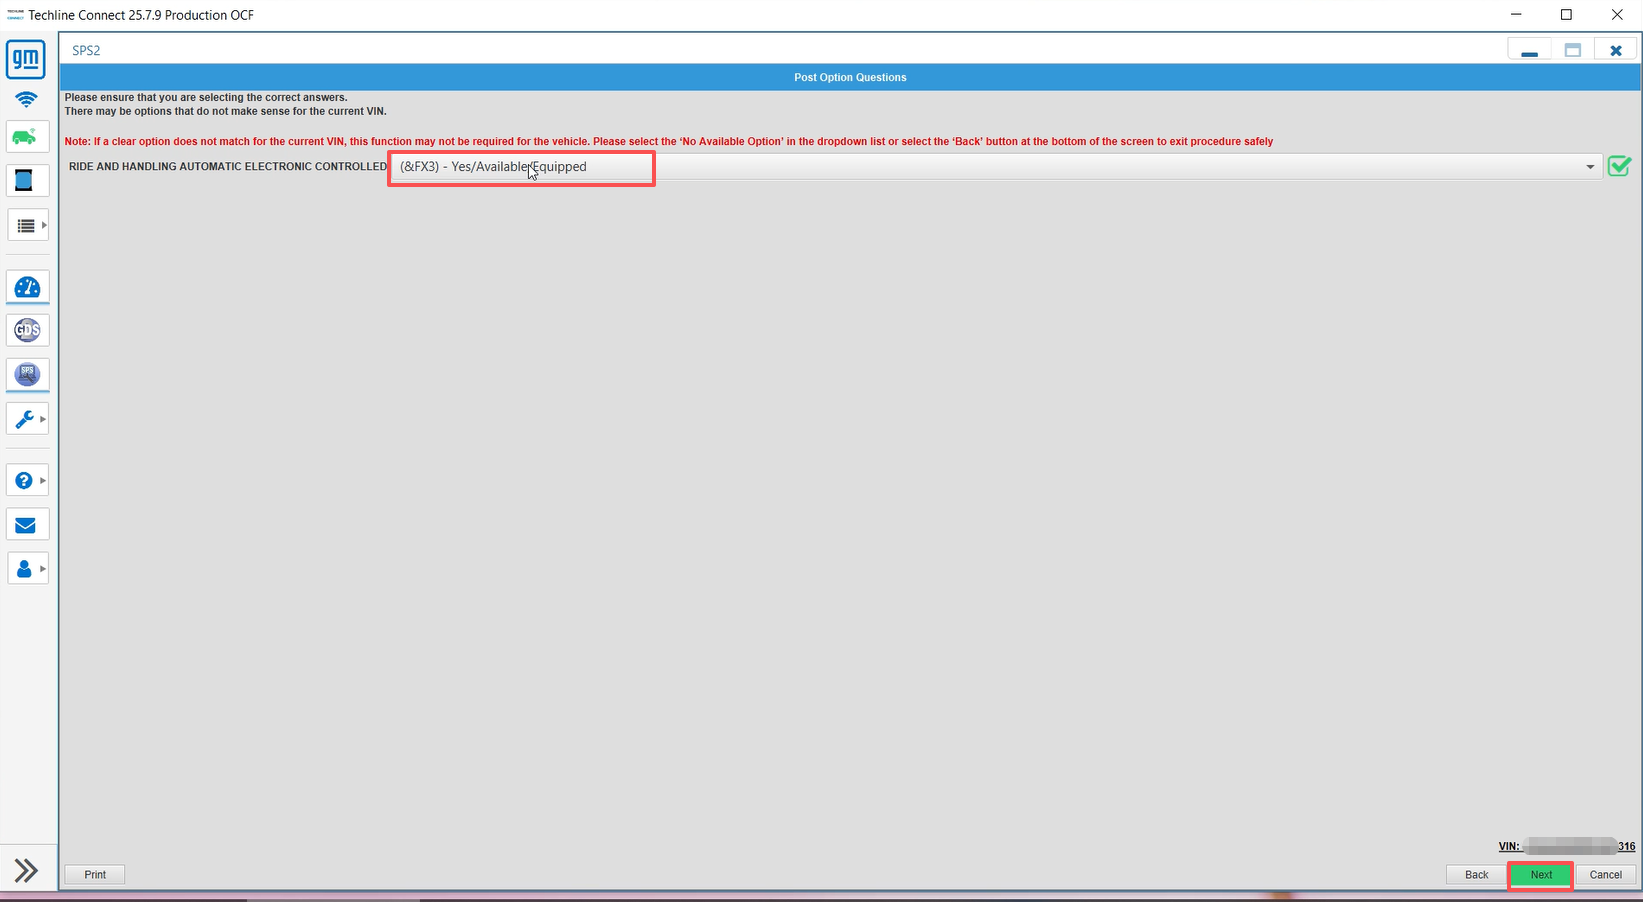Expand the wrench tools menu
This screenshot has height=902, width=1643.
27,419
